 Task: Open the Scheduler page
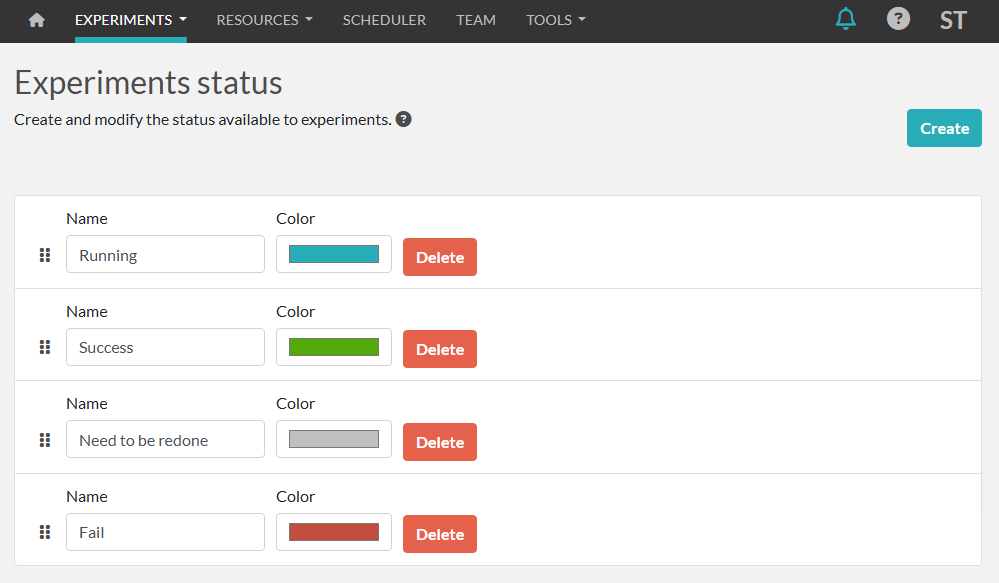pos(384,20)
